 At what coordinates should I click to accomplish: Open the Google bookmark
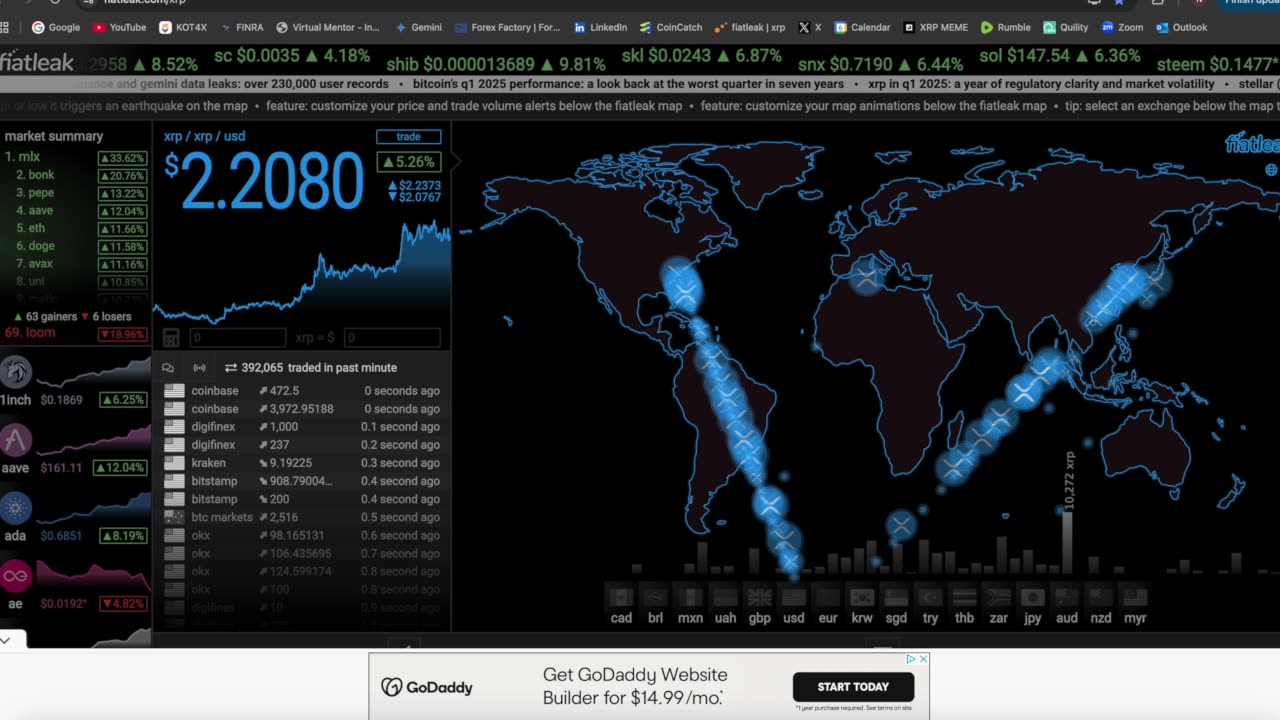(56, 27)
